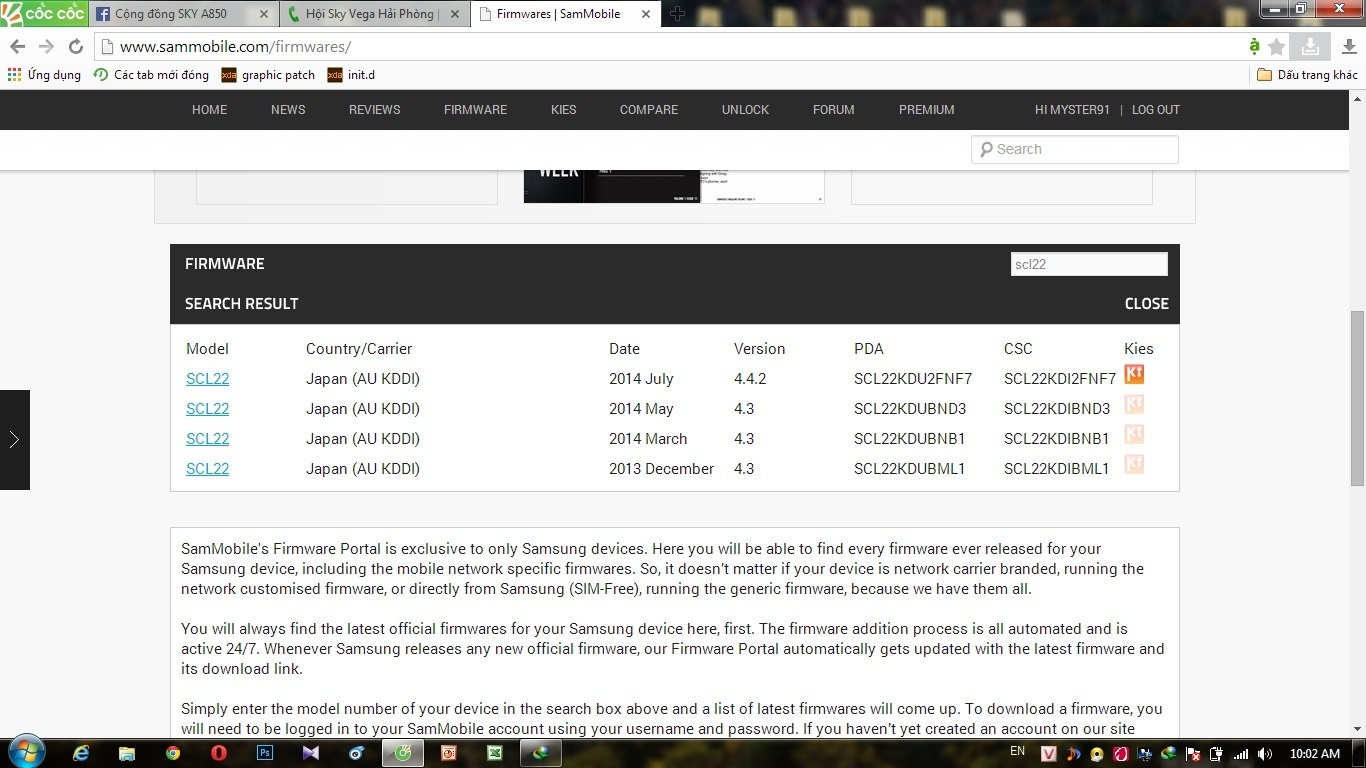1366x768 pixels.
Task: Click the PDA value SCL22KDU2FNF7
Action: coord(913,379)
